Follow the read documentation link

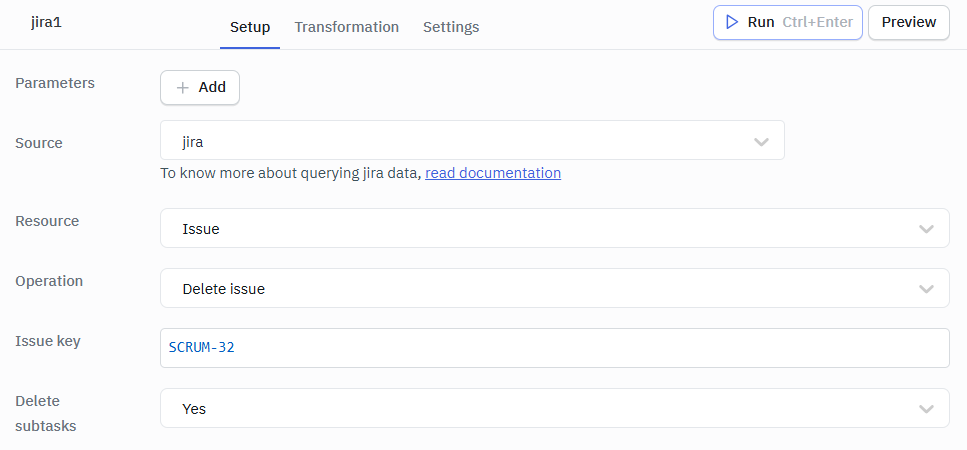tap(493, 173)
